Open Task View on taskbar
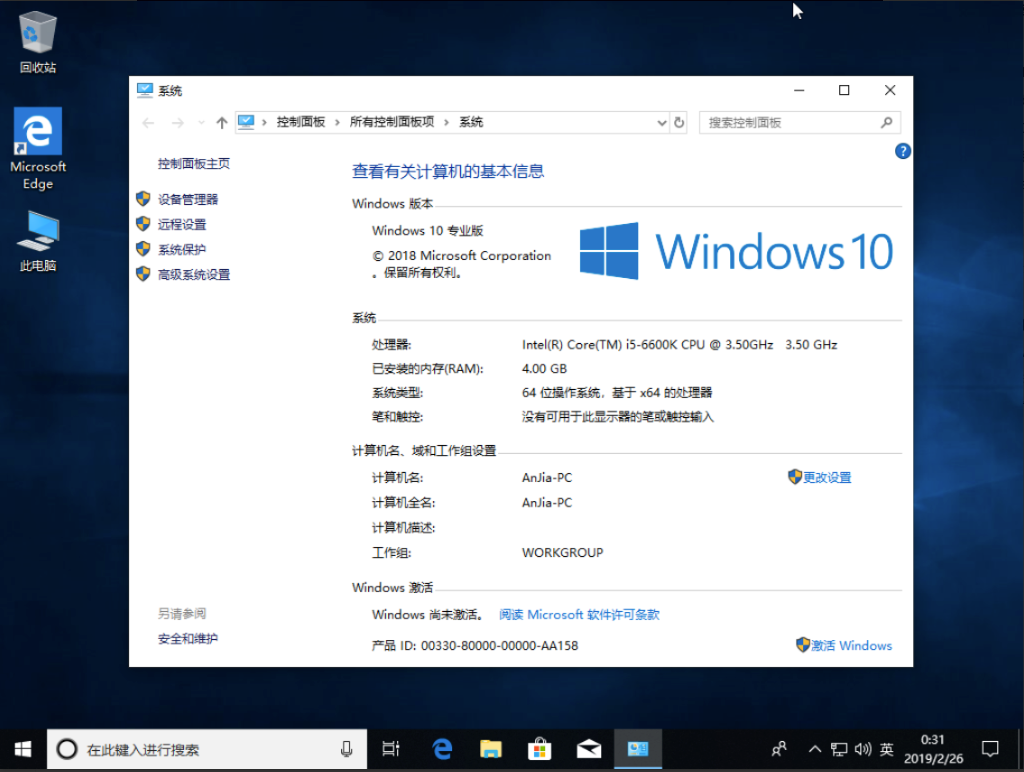 pos(391,749)
